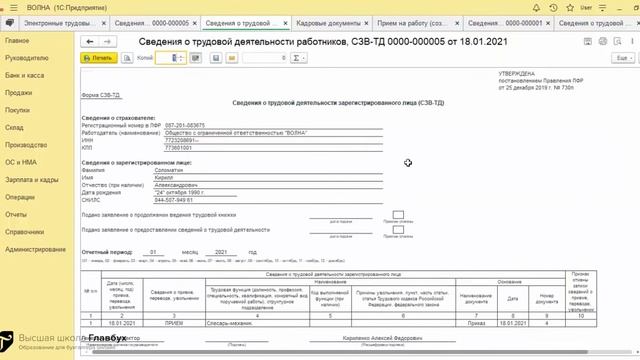
Task: Click the ПРИЕМ cell in table
Action: (x=174, y=323)
